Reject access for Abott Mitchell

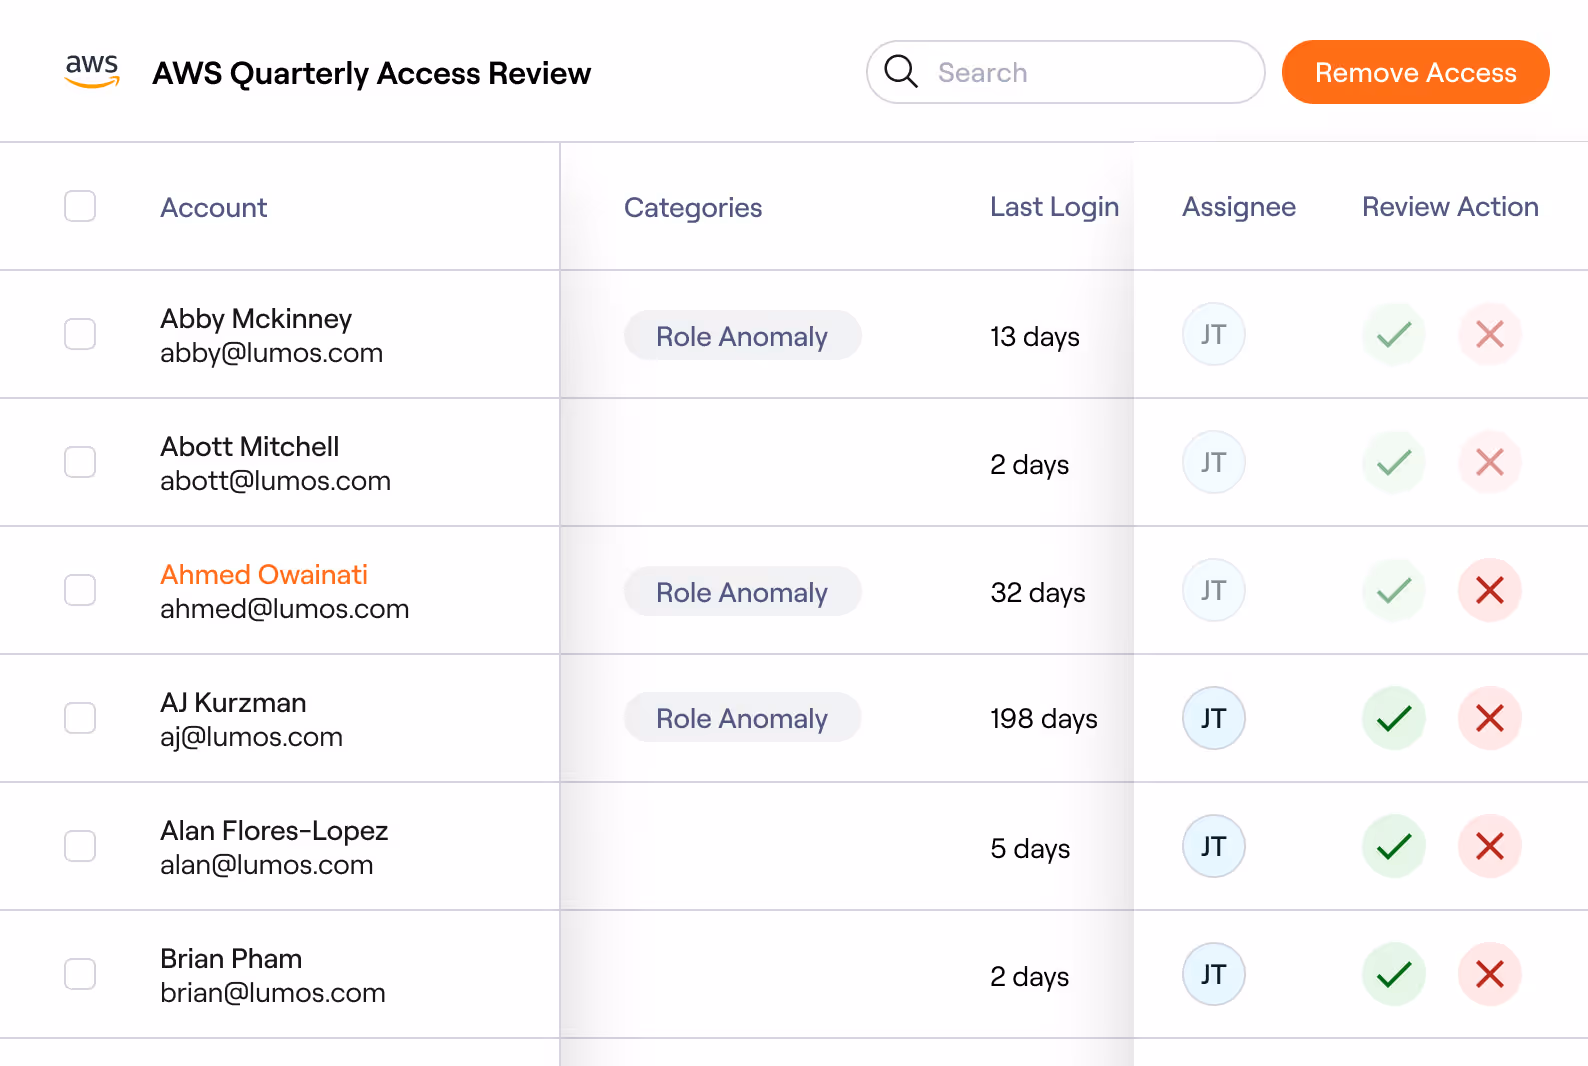pyautogui.click(x=1490, y=462)
